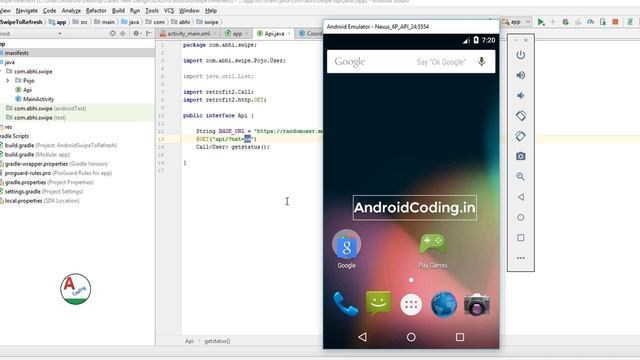The image size is (640, 360).
Task: Take emulator screenshot with camera icon
Action: pos(520,156)
